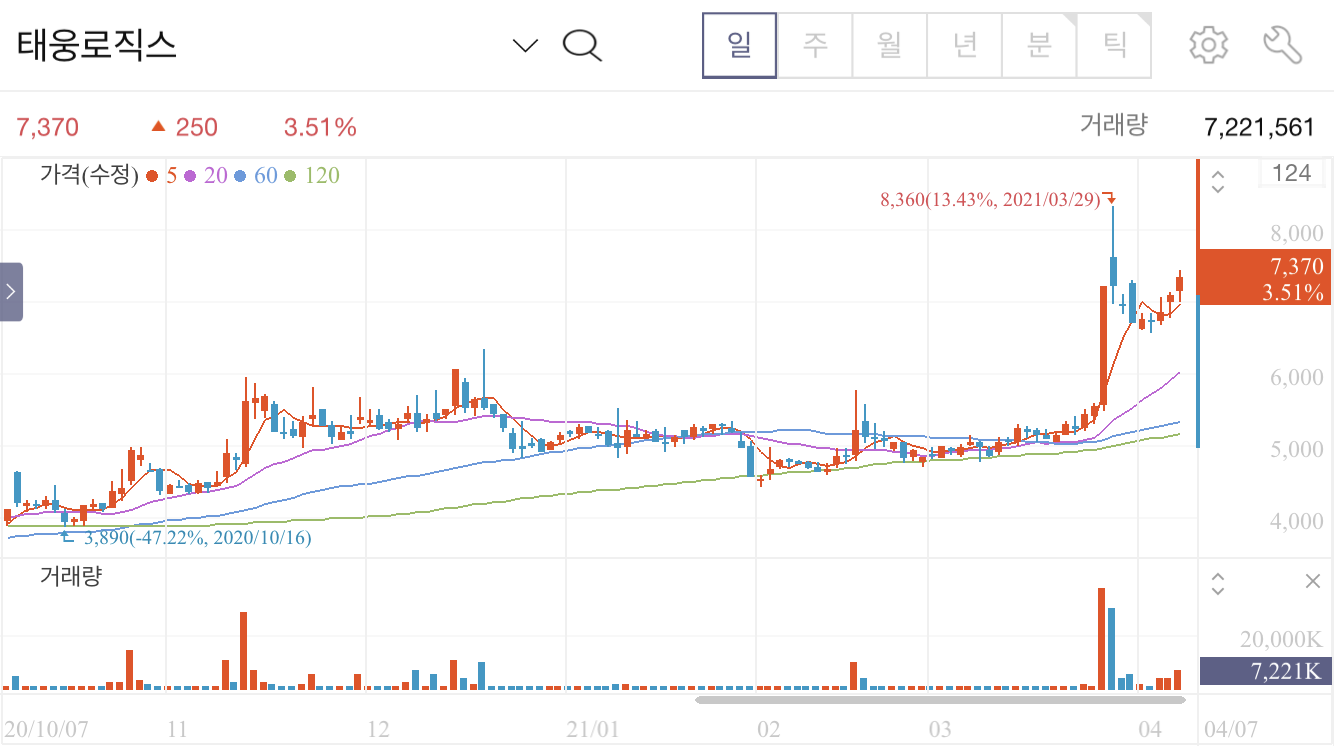Open chart settings gear
Screen dimensions: 1334x750
[x=1208, y=45]
